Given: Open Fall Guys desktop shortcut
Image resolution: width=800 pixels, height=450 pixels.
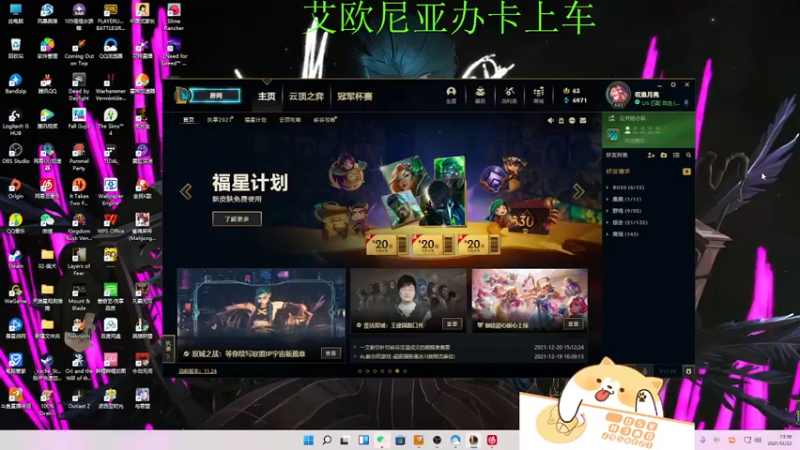Looking at the screenshot, I should coord(79,118).
